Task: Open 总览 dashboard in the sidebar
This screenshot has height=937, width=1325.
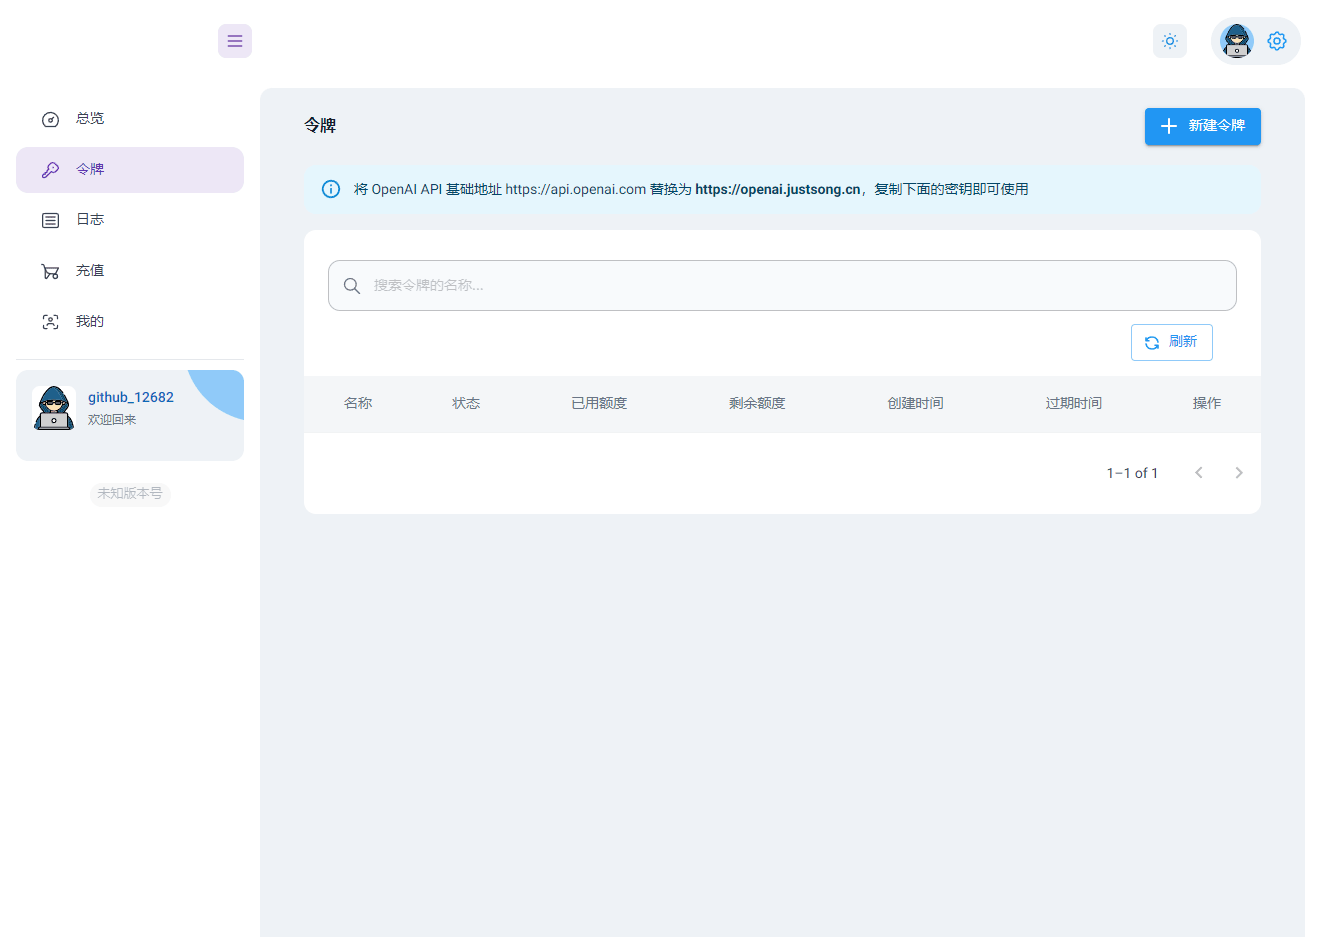Action: [90, 119]
